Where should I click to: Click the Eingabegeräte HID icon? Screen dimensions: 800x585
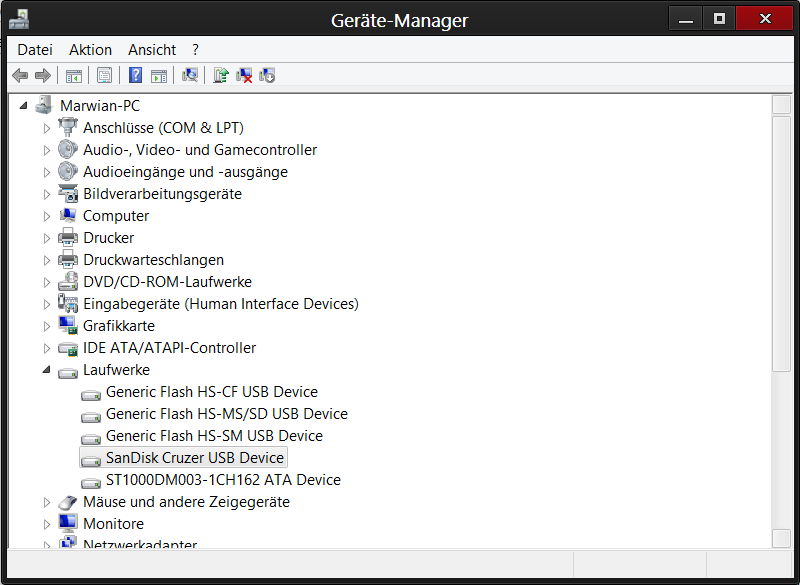(x=68, y=303)
